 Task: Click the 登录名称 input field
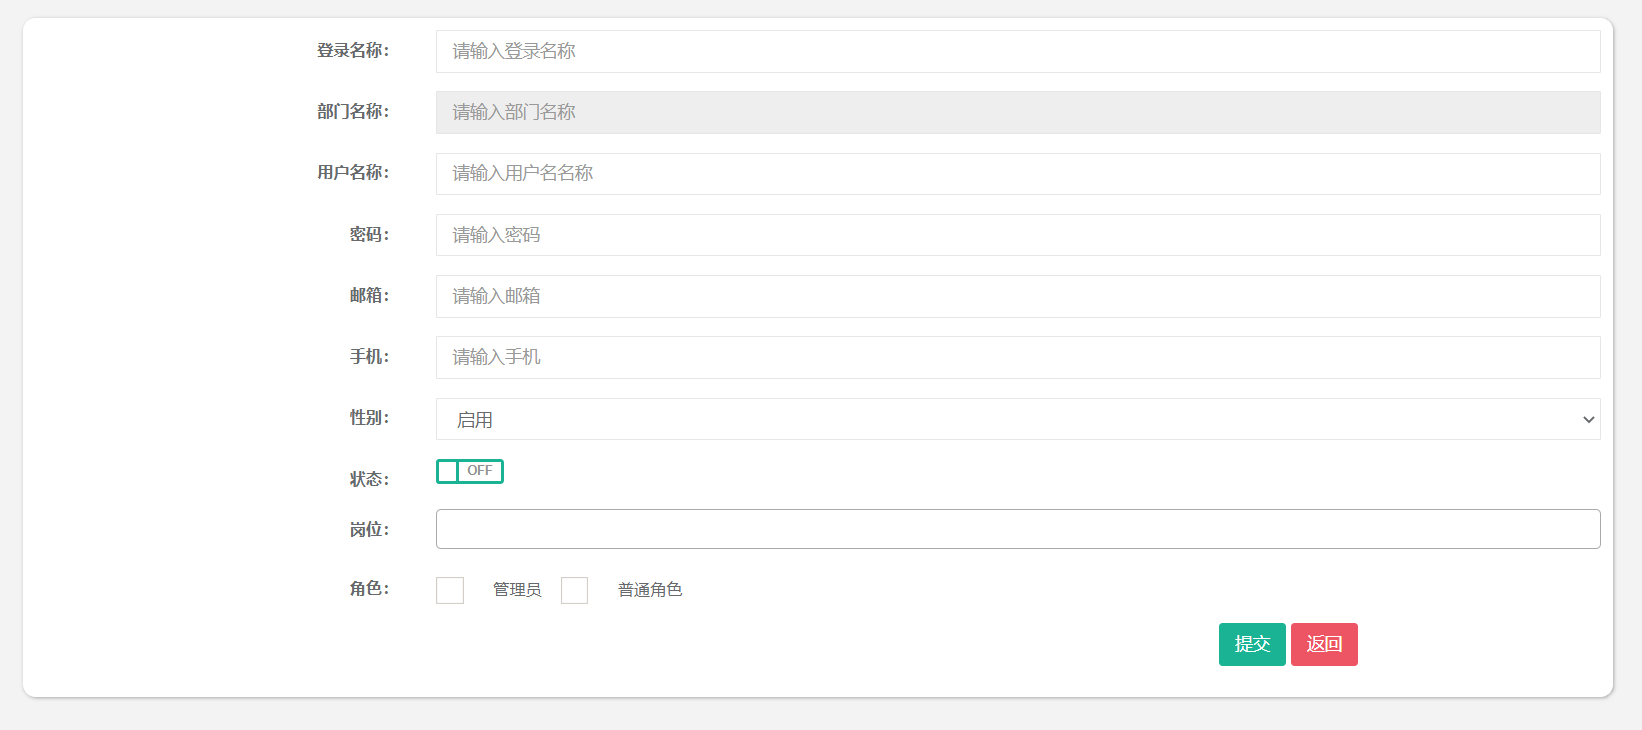[x=1018, y=51]
